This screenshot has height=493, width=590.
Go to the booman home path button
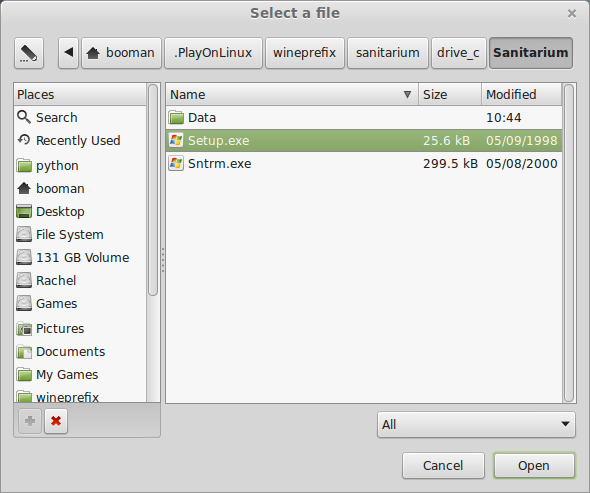click(122, 53)
